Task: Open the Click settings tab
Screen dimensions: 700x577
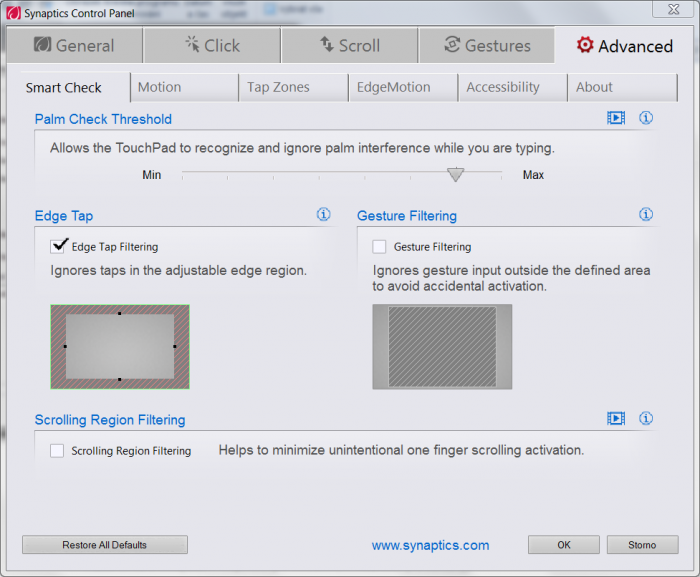Action: tap(212, 46)
